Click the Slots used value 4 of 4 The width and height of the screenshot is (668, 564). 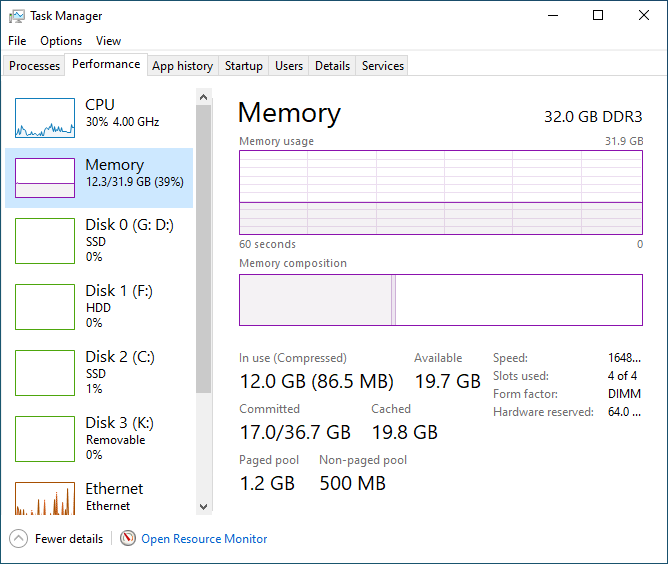tap(622, 376)
